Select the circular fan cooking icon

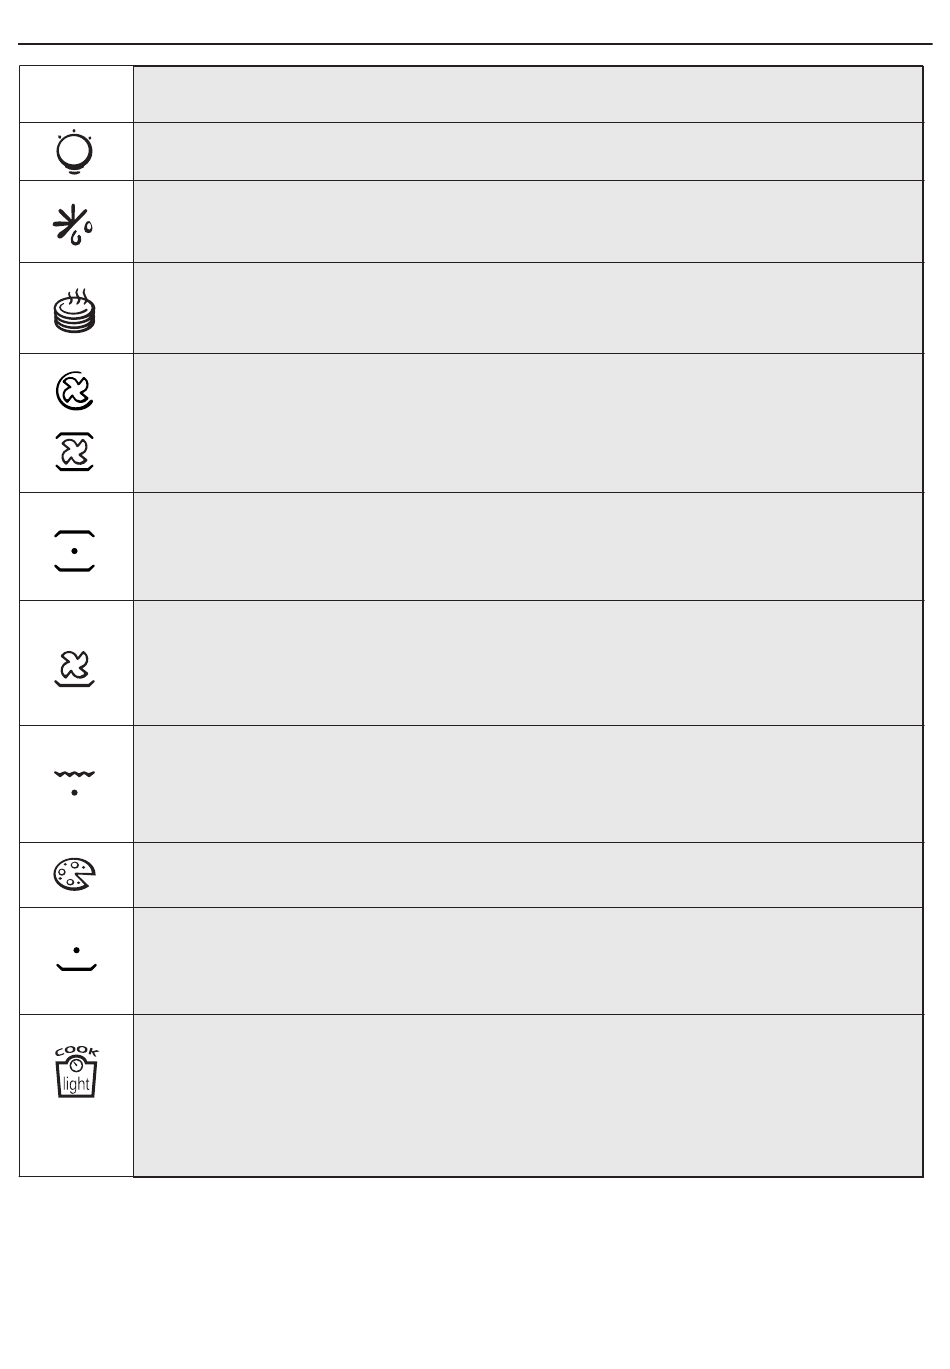pyautogui.click(x=75, y=392)
